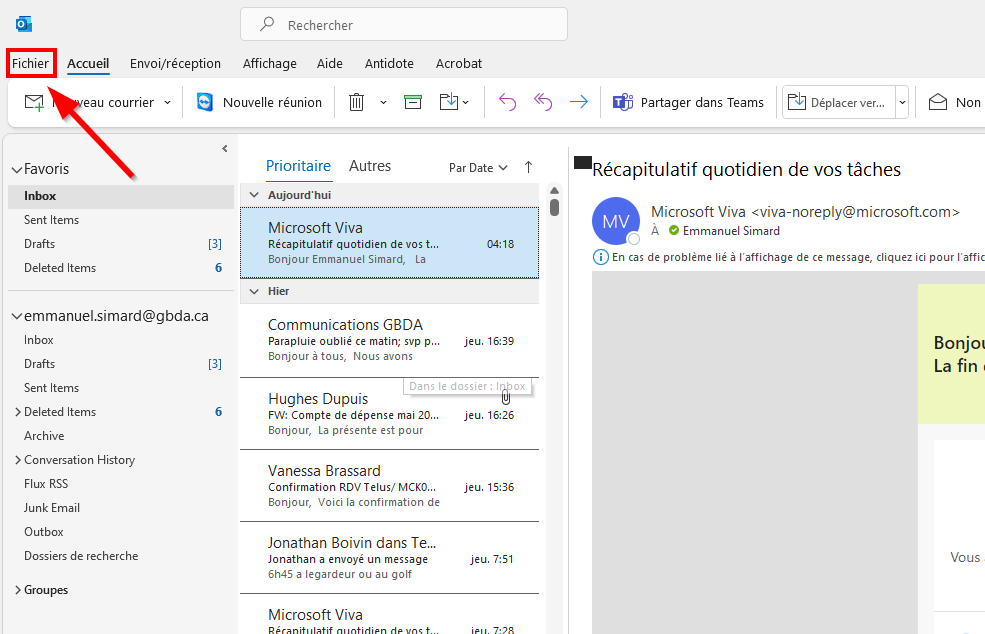Viewport: 985px width, 634px height.
Task: Click the move to folder icon
Action: click(x=449, y=101)
